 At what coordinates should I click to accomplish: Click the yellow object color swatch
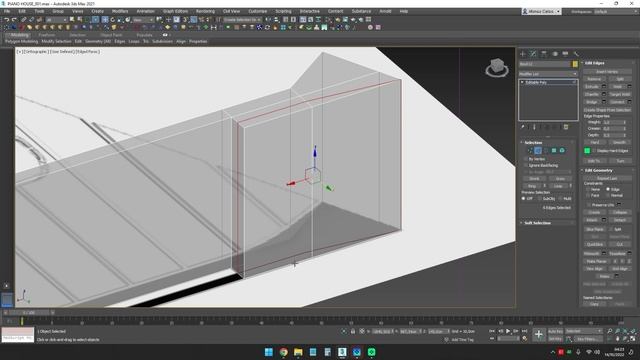[x=575, y=64]
